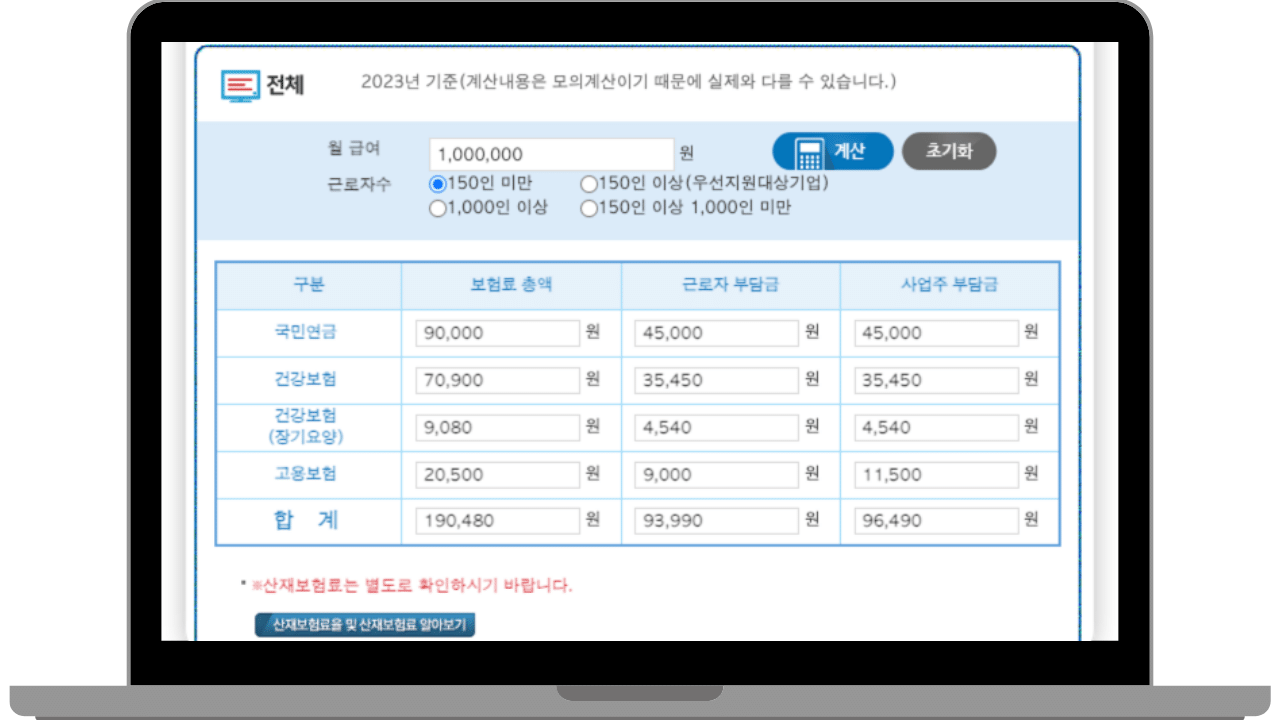Select the 150인 미만 radio button
Screen dimensions: 1280x720
(436, 184)
